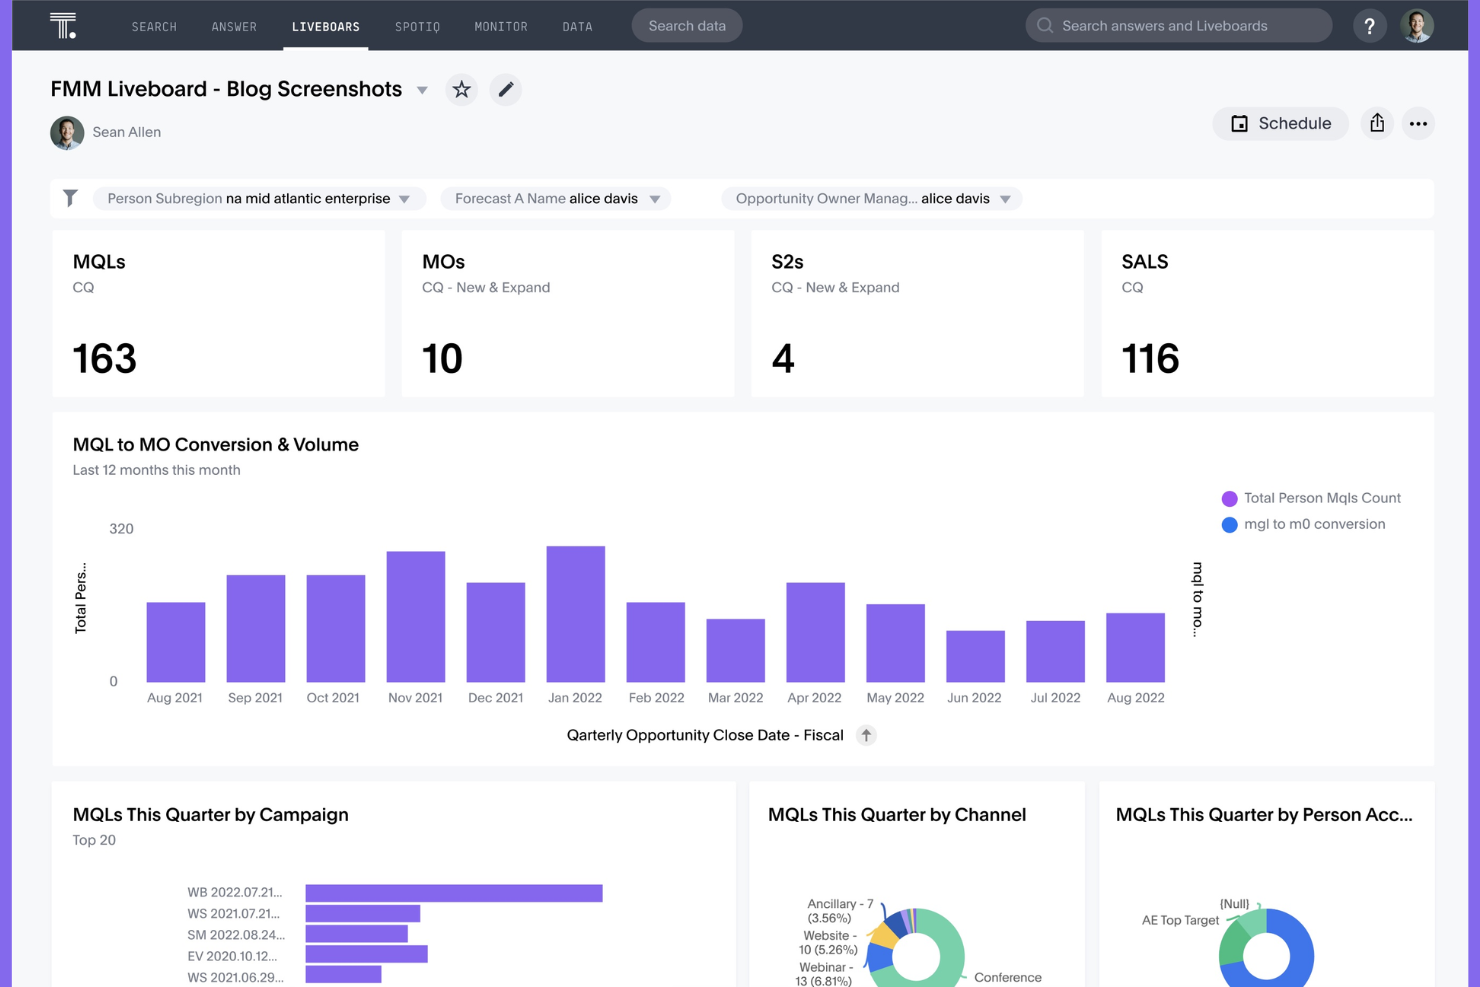Expand the Liveboard title dropdown arrow
The height and width of the screenshot is (987, 1480).
pyautogui.click(x=422, y=90)
